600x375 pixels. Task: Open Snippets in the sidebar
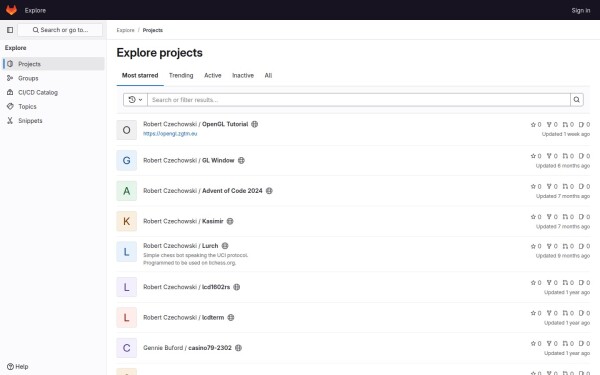54,121
